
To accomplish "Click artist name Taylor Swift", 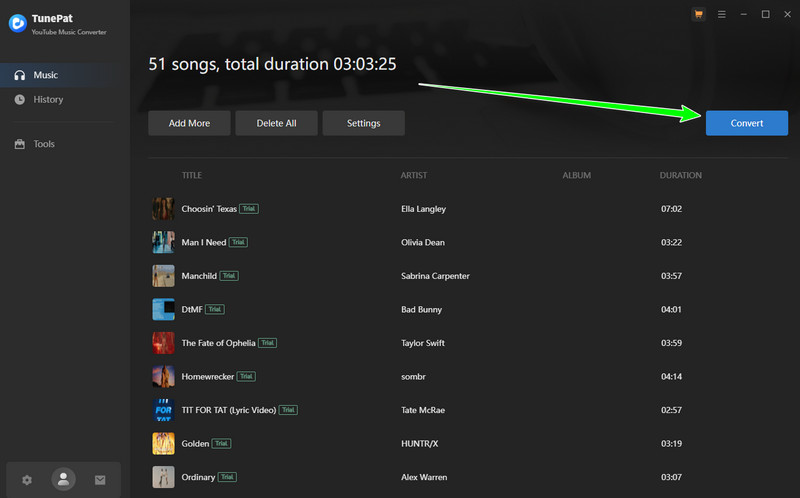I will [x=423, y=343].
